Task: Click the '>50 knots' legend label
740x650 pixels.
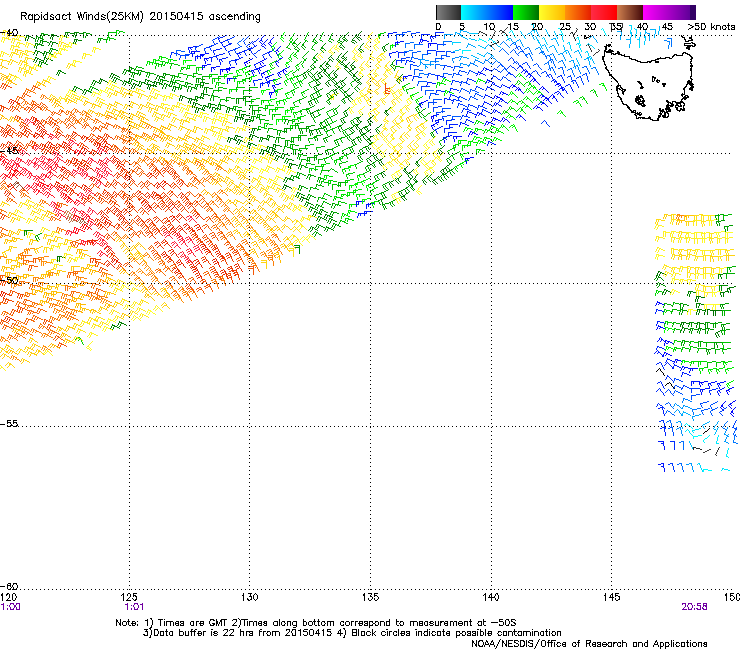Action: (711, 27)
